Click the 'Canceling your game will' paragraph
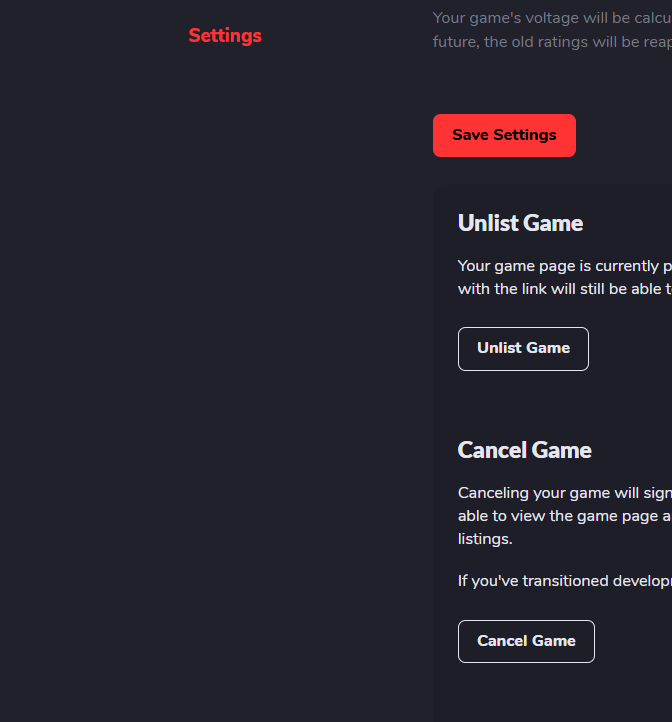Screen dimensions: 672x722 pyautogui.click(x=565, y=516)
